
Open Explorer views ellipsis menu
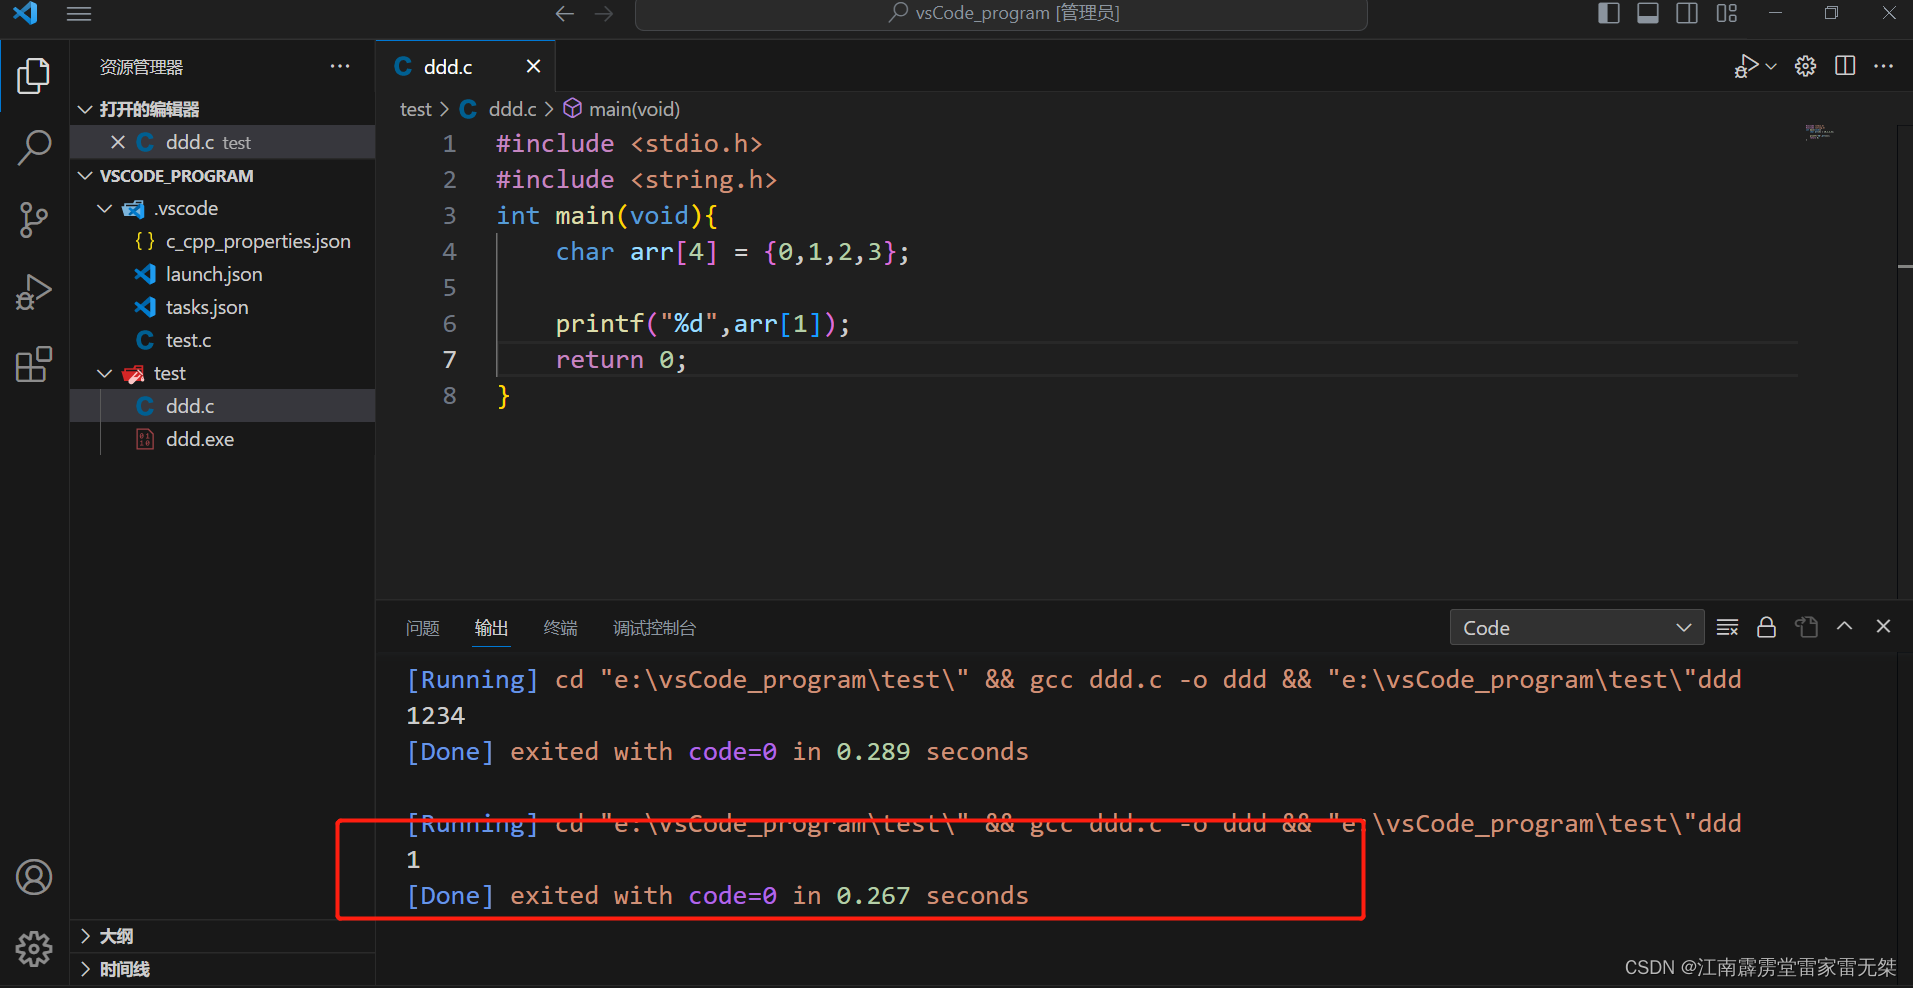coord(340,67)
